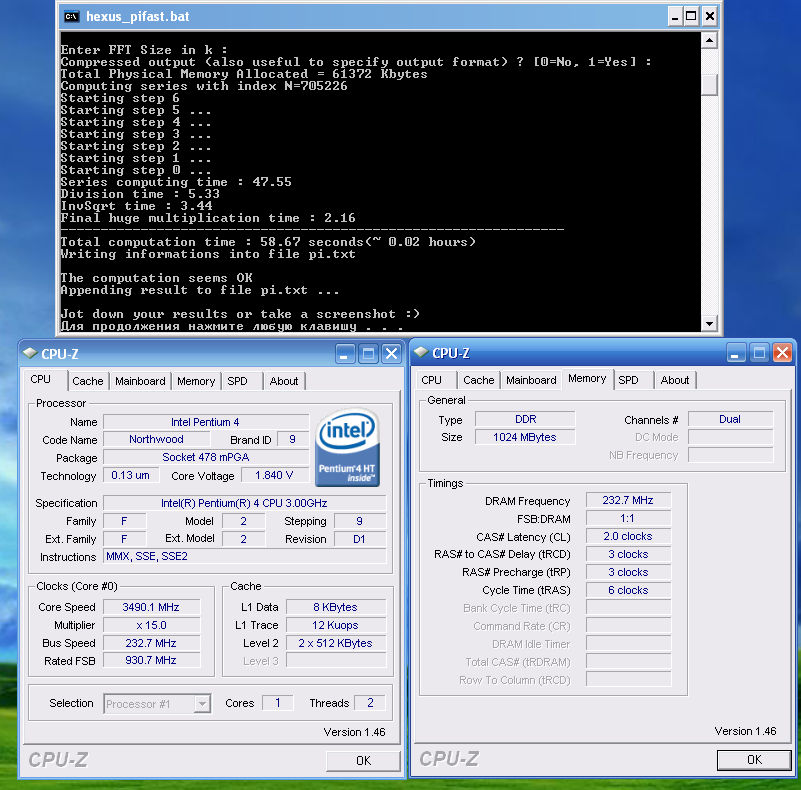Click the '1:1' FSB:DRAM value

tap(628, 519)
